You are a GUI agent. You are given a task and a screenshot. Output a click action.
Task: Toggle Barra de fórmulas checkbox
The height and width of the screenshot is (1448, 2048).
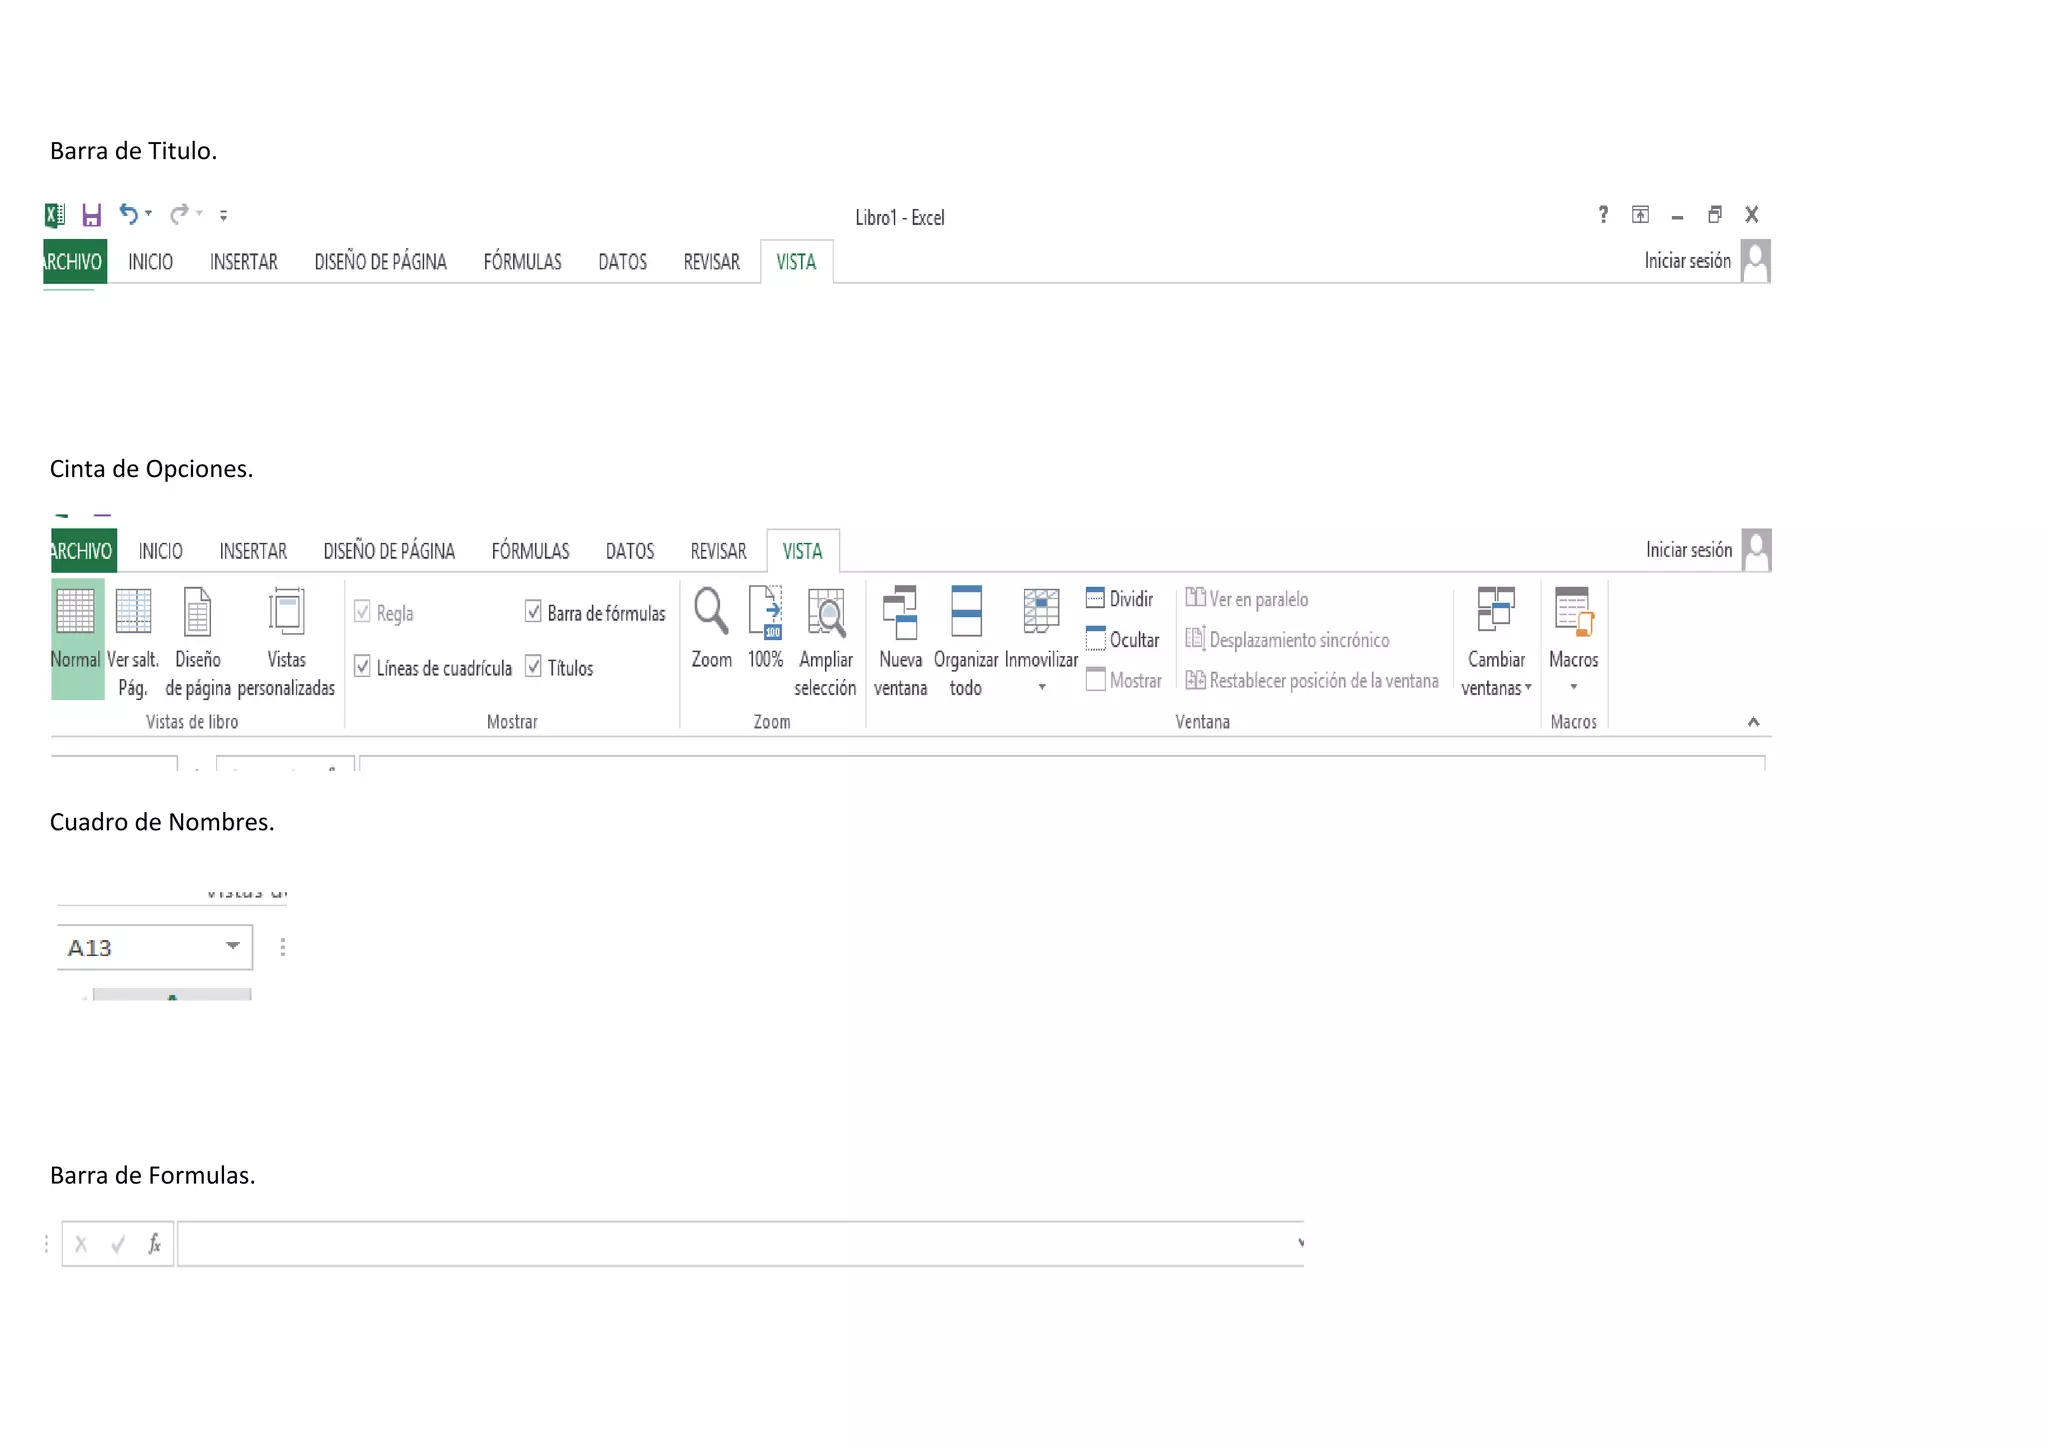tap(534, 612)
